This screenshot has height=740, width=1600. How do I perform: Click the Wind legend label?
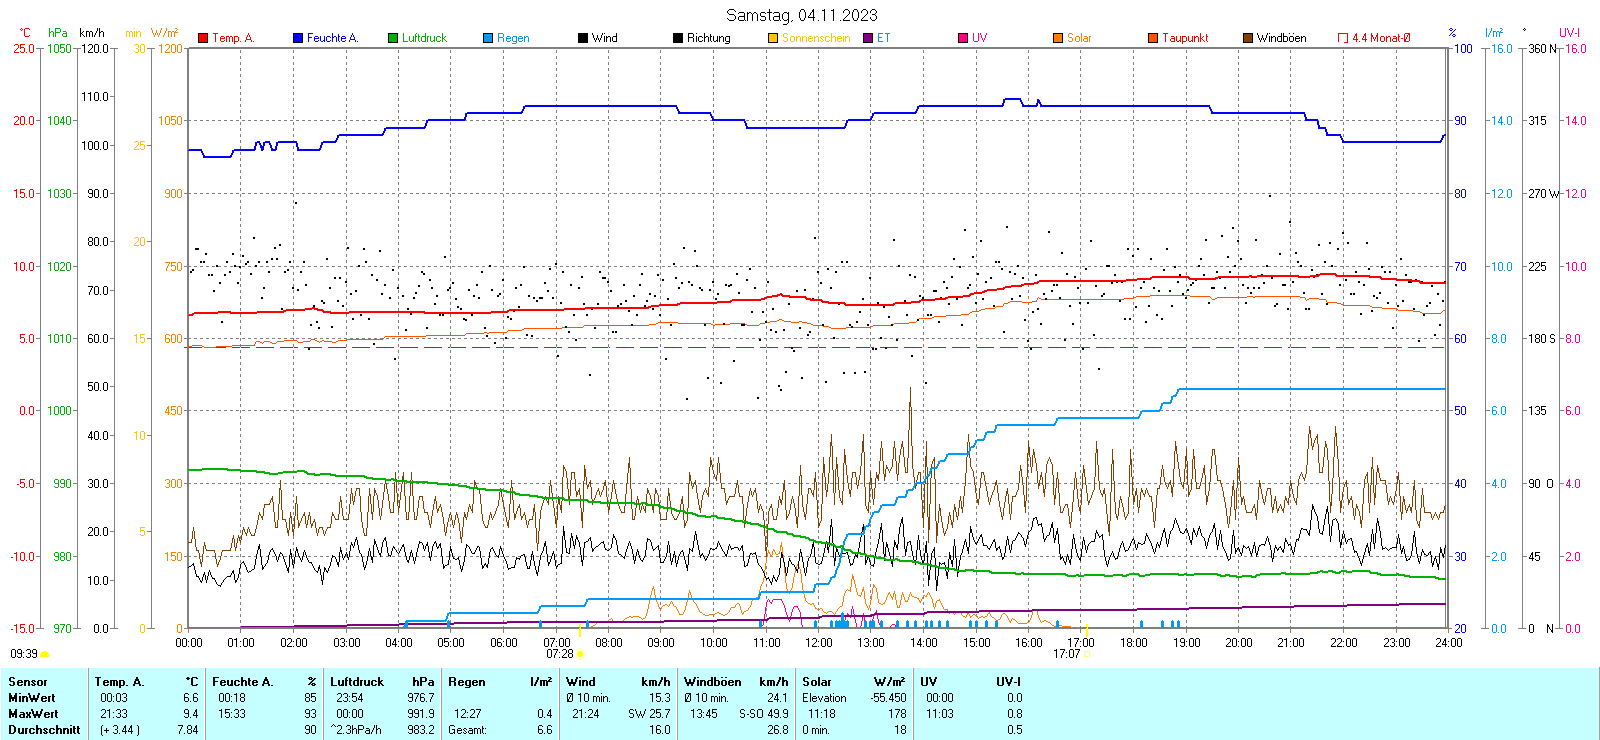[604, 38]
